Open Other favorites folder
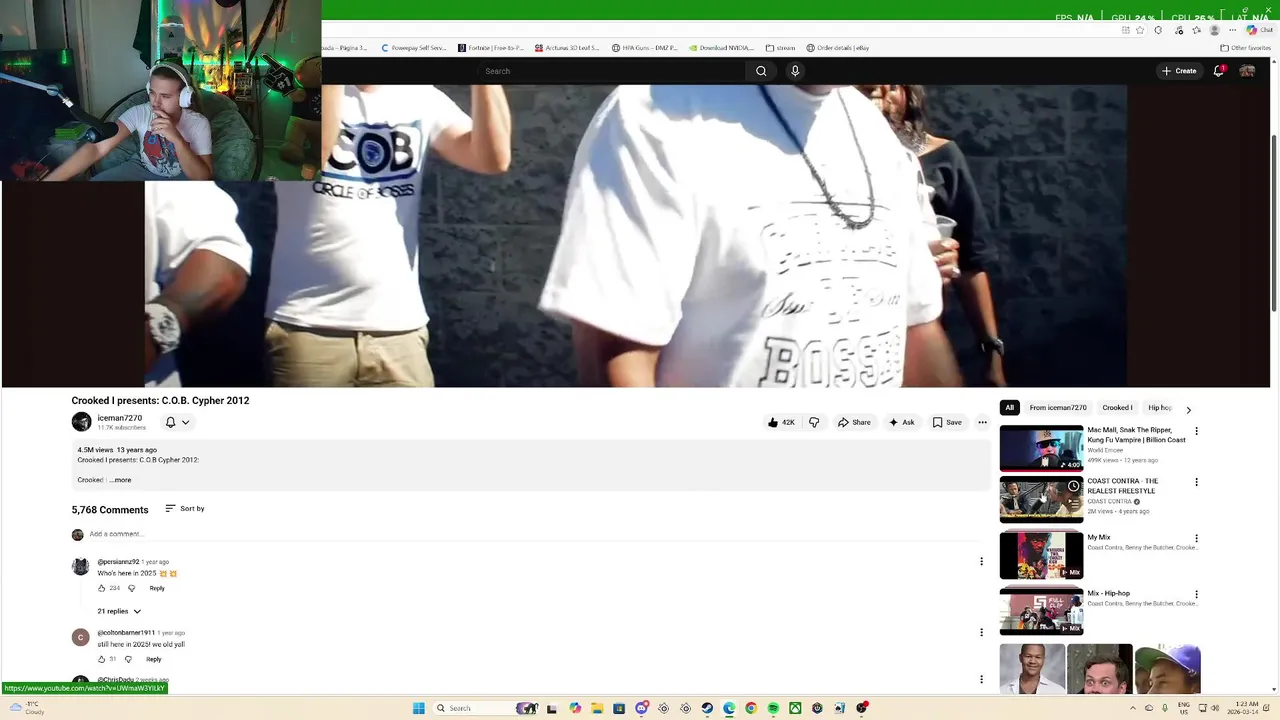The width and height of the screenshot is (1280, 720). pyautogui.click(x=1245, y=48)
